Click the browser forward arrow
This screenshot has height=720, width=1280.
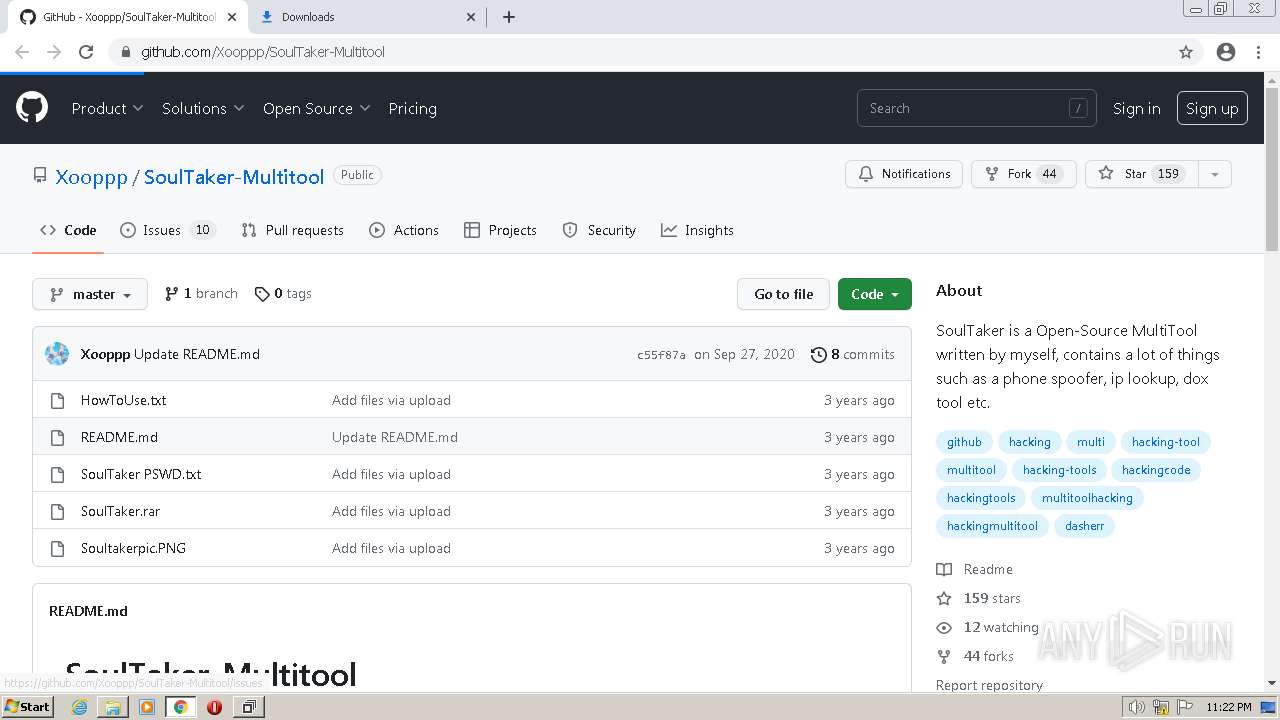[x=54, y=52]
